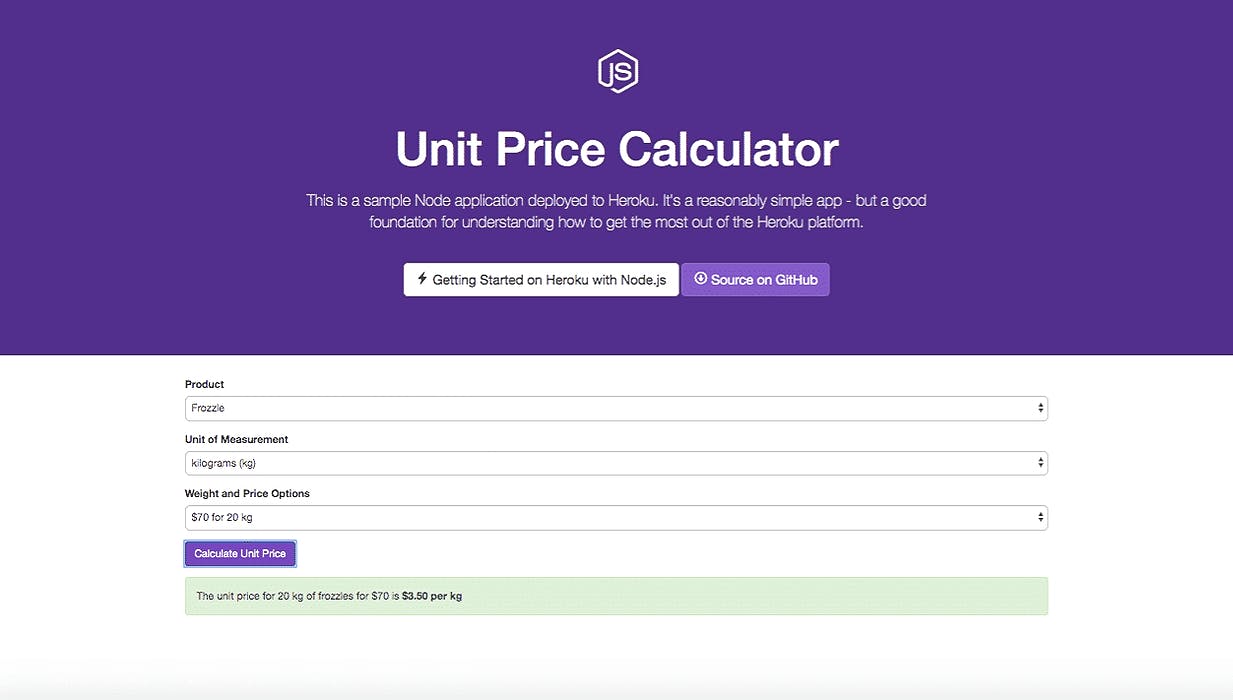Click the Calculate Unit Price button
Image resolution: width=1233 pixels, height=700 pixels.
240,553
